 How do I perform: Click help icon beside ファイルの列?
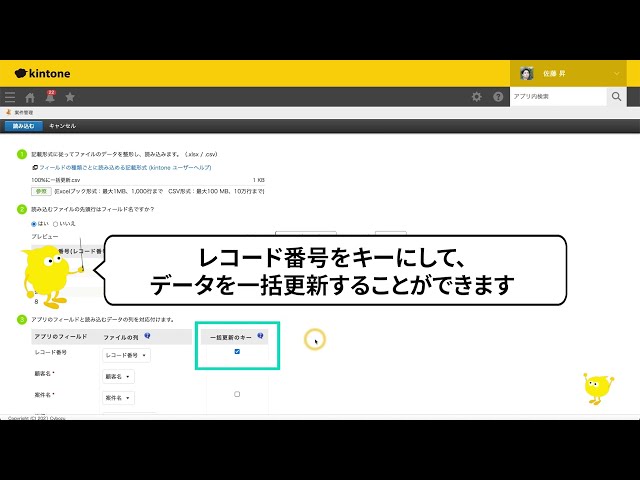point(147,336)
